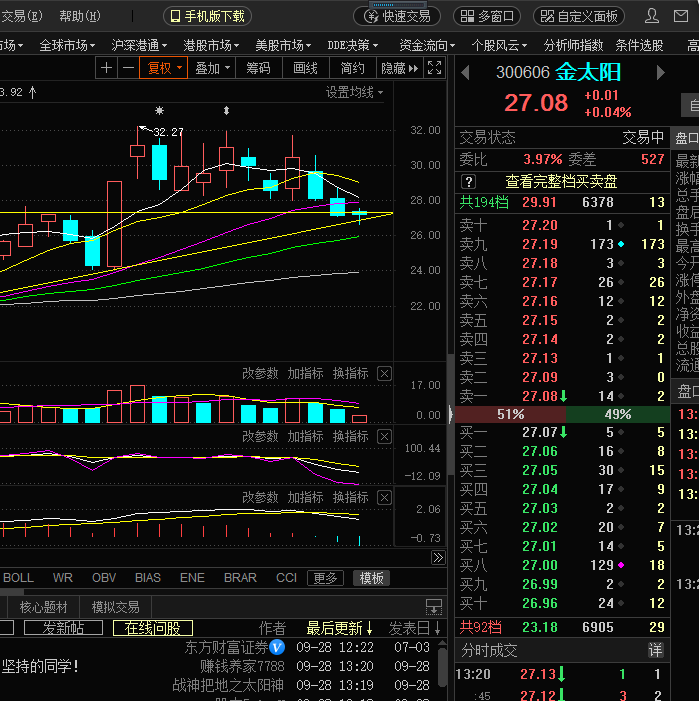Click 加指标 in the volume panel

click(305, 373)
